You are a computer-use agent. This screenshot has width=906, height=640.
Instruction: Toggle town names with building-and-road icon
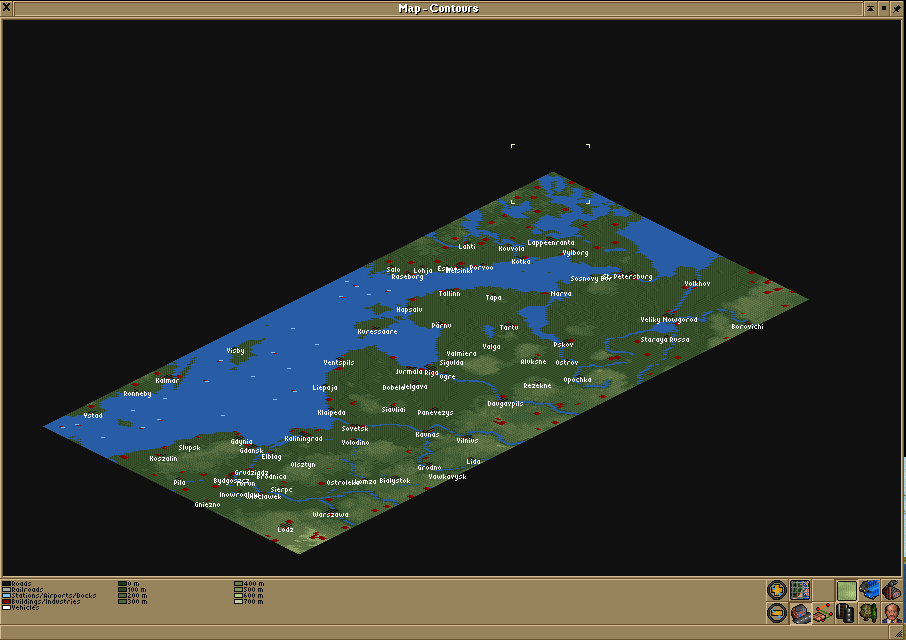pos(800,613)
